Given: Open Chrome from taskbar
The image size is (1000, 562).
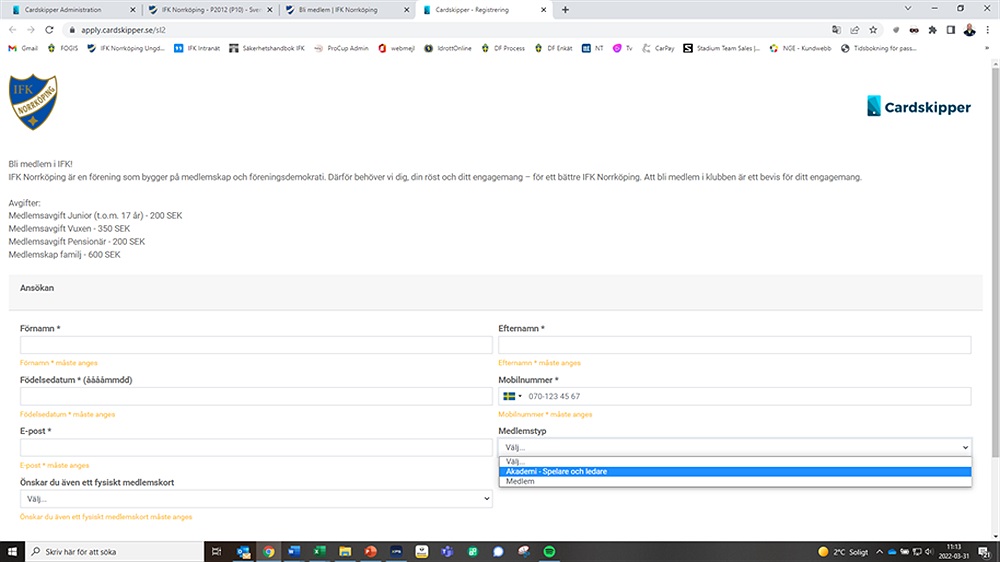Looking at the screenshot, I should coord(268,552).
